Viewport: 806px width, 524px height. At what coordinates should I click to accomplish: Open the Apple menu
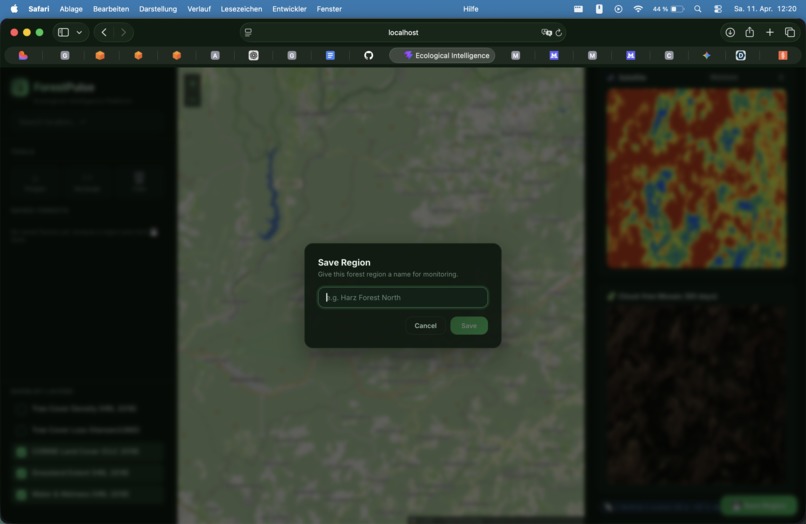click(x=14, y=9)
